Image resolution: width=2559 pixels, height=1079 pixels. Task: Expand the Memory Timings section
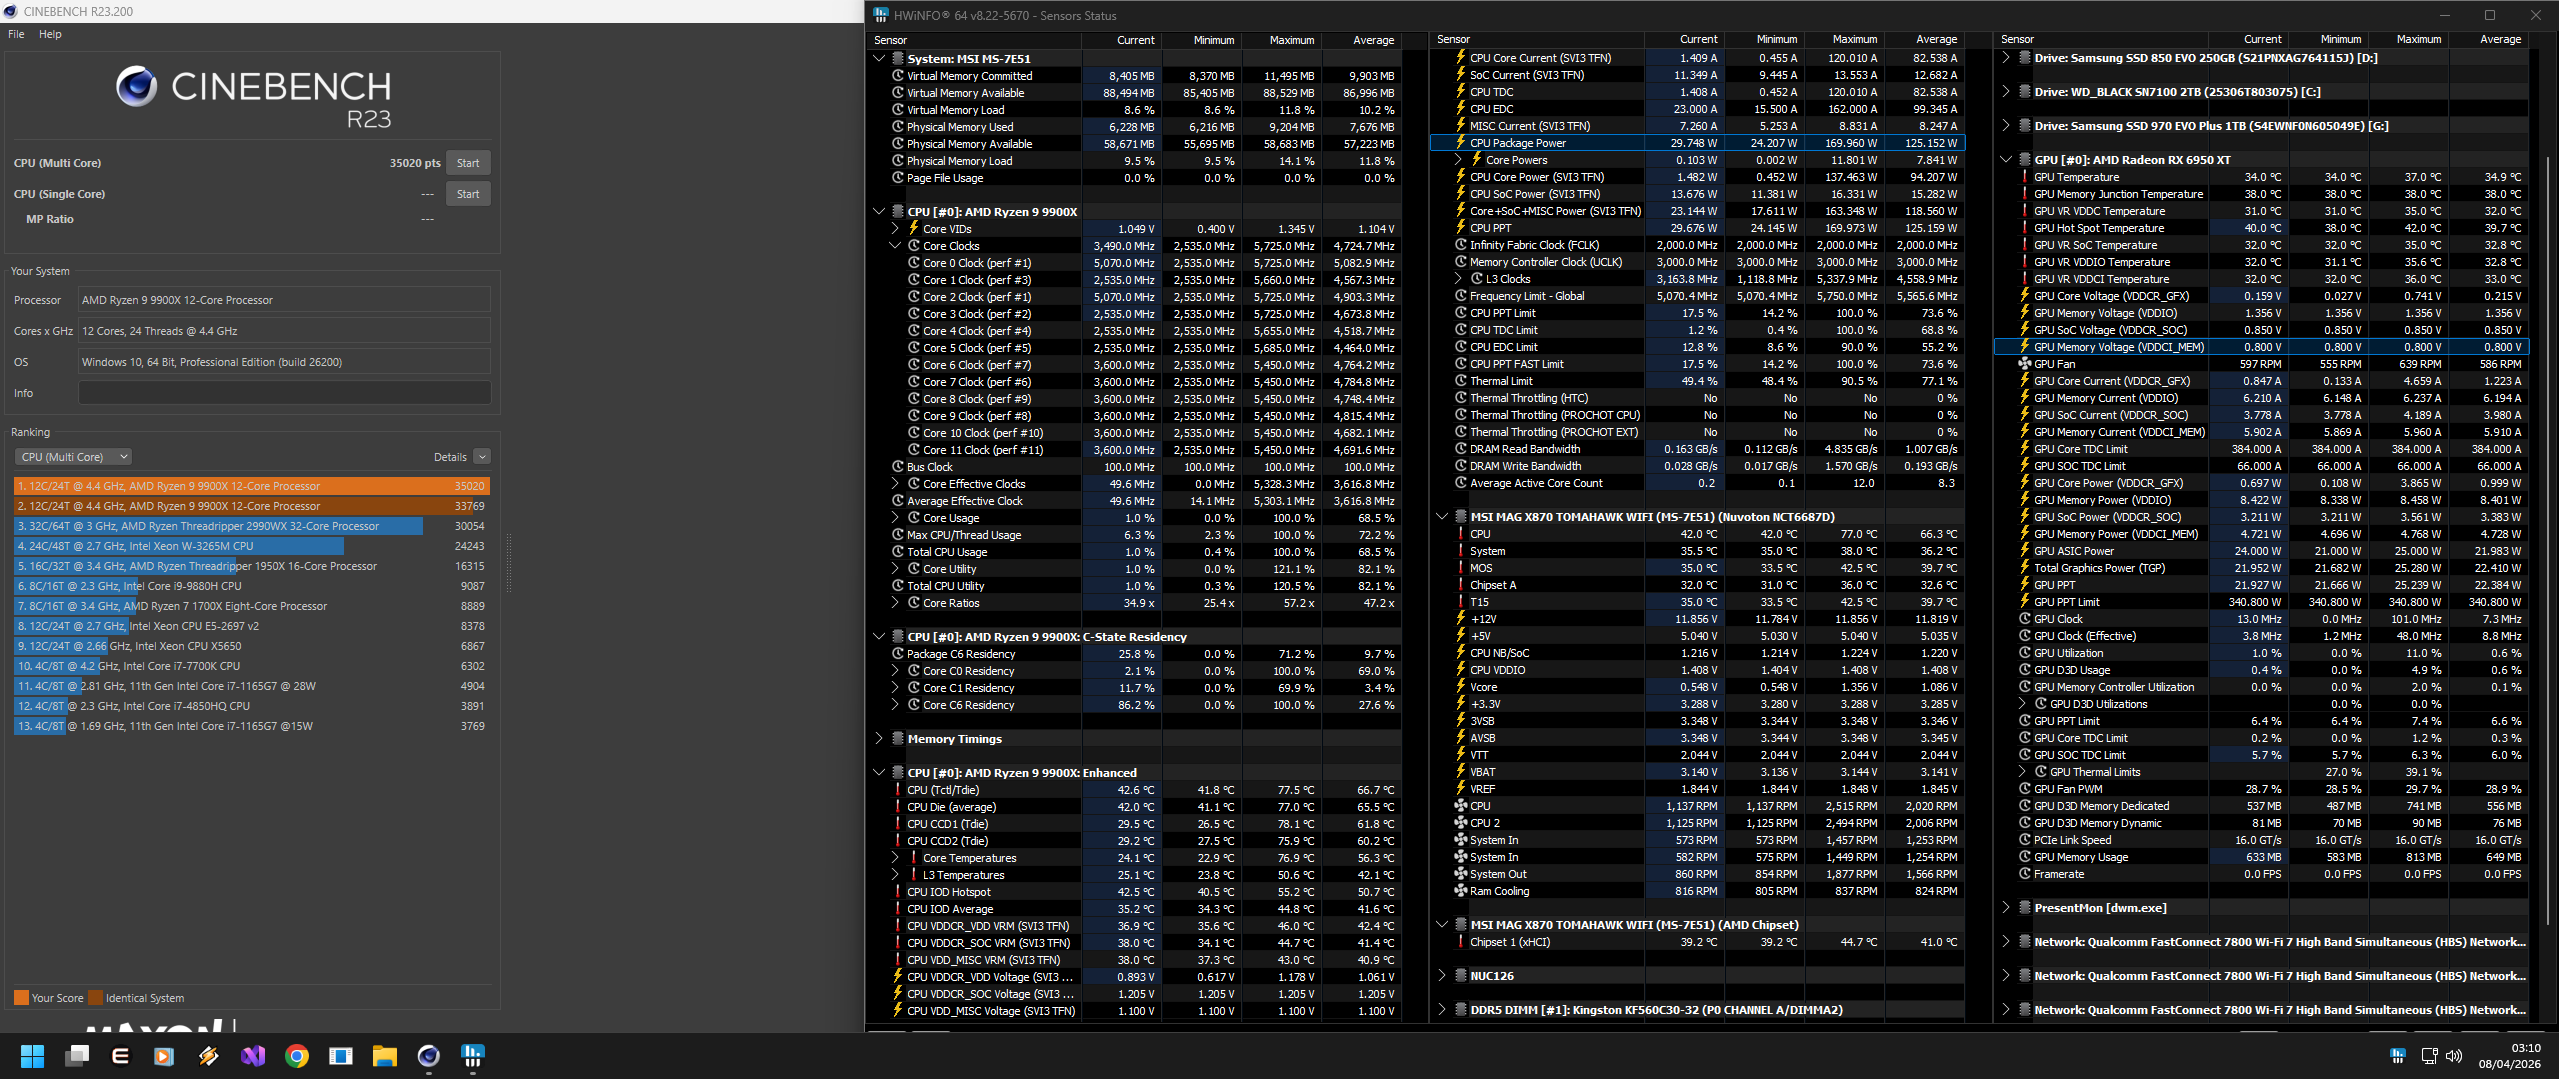click(x=879, y=739)
